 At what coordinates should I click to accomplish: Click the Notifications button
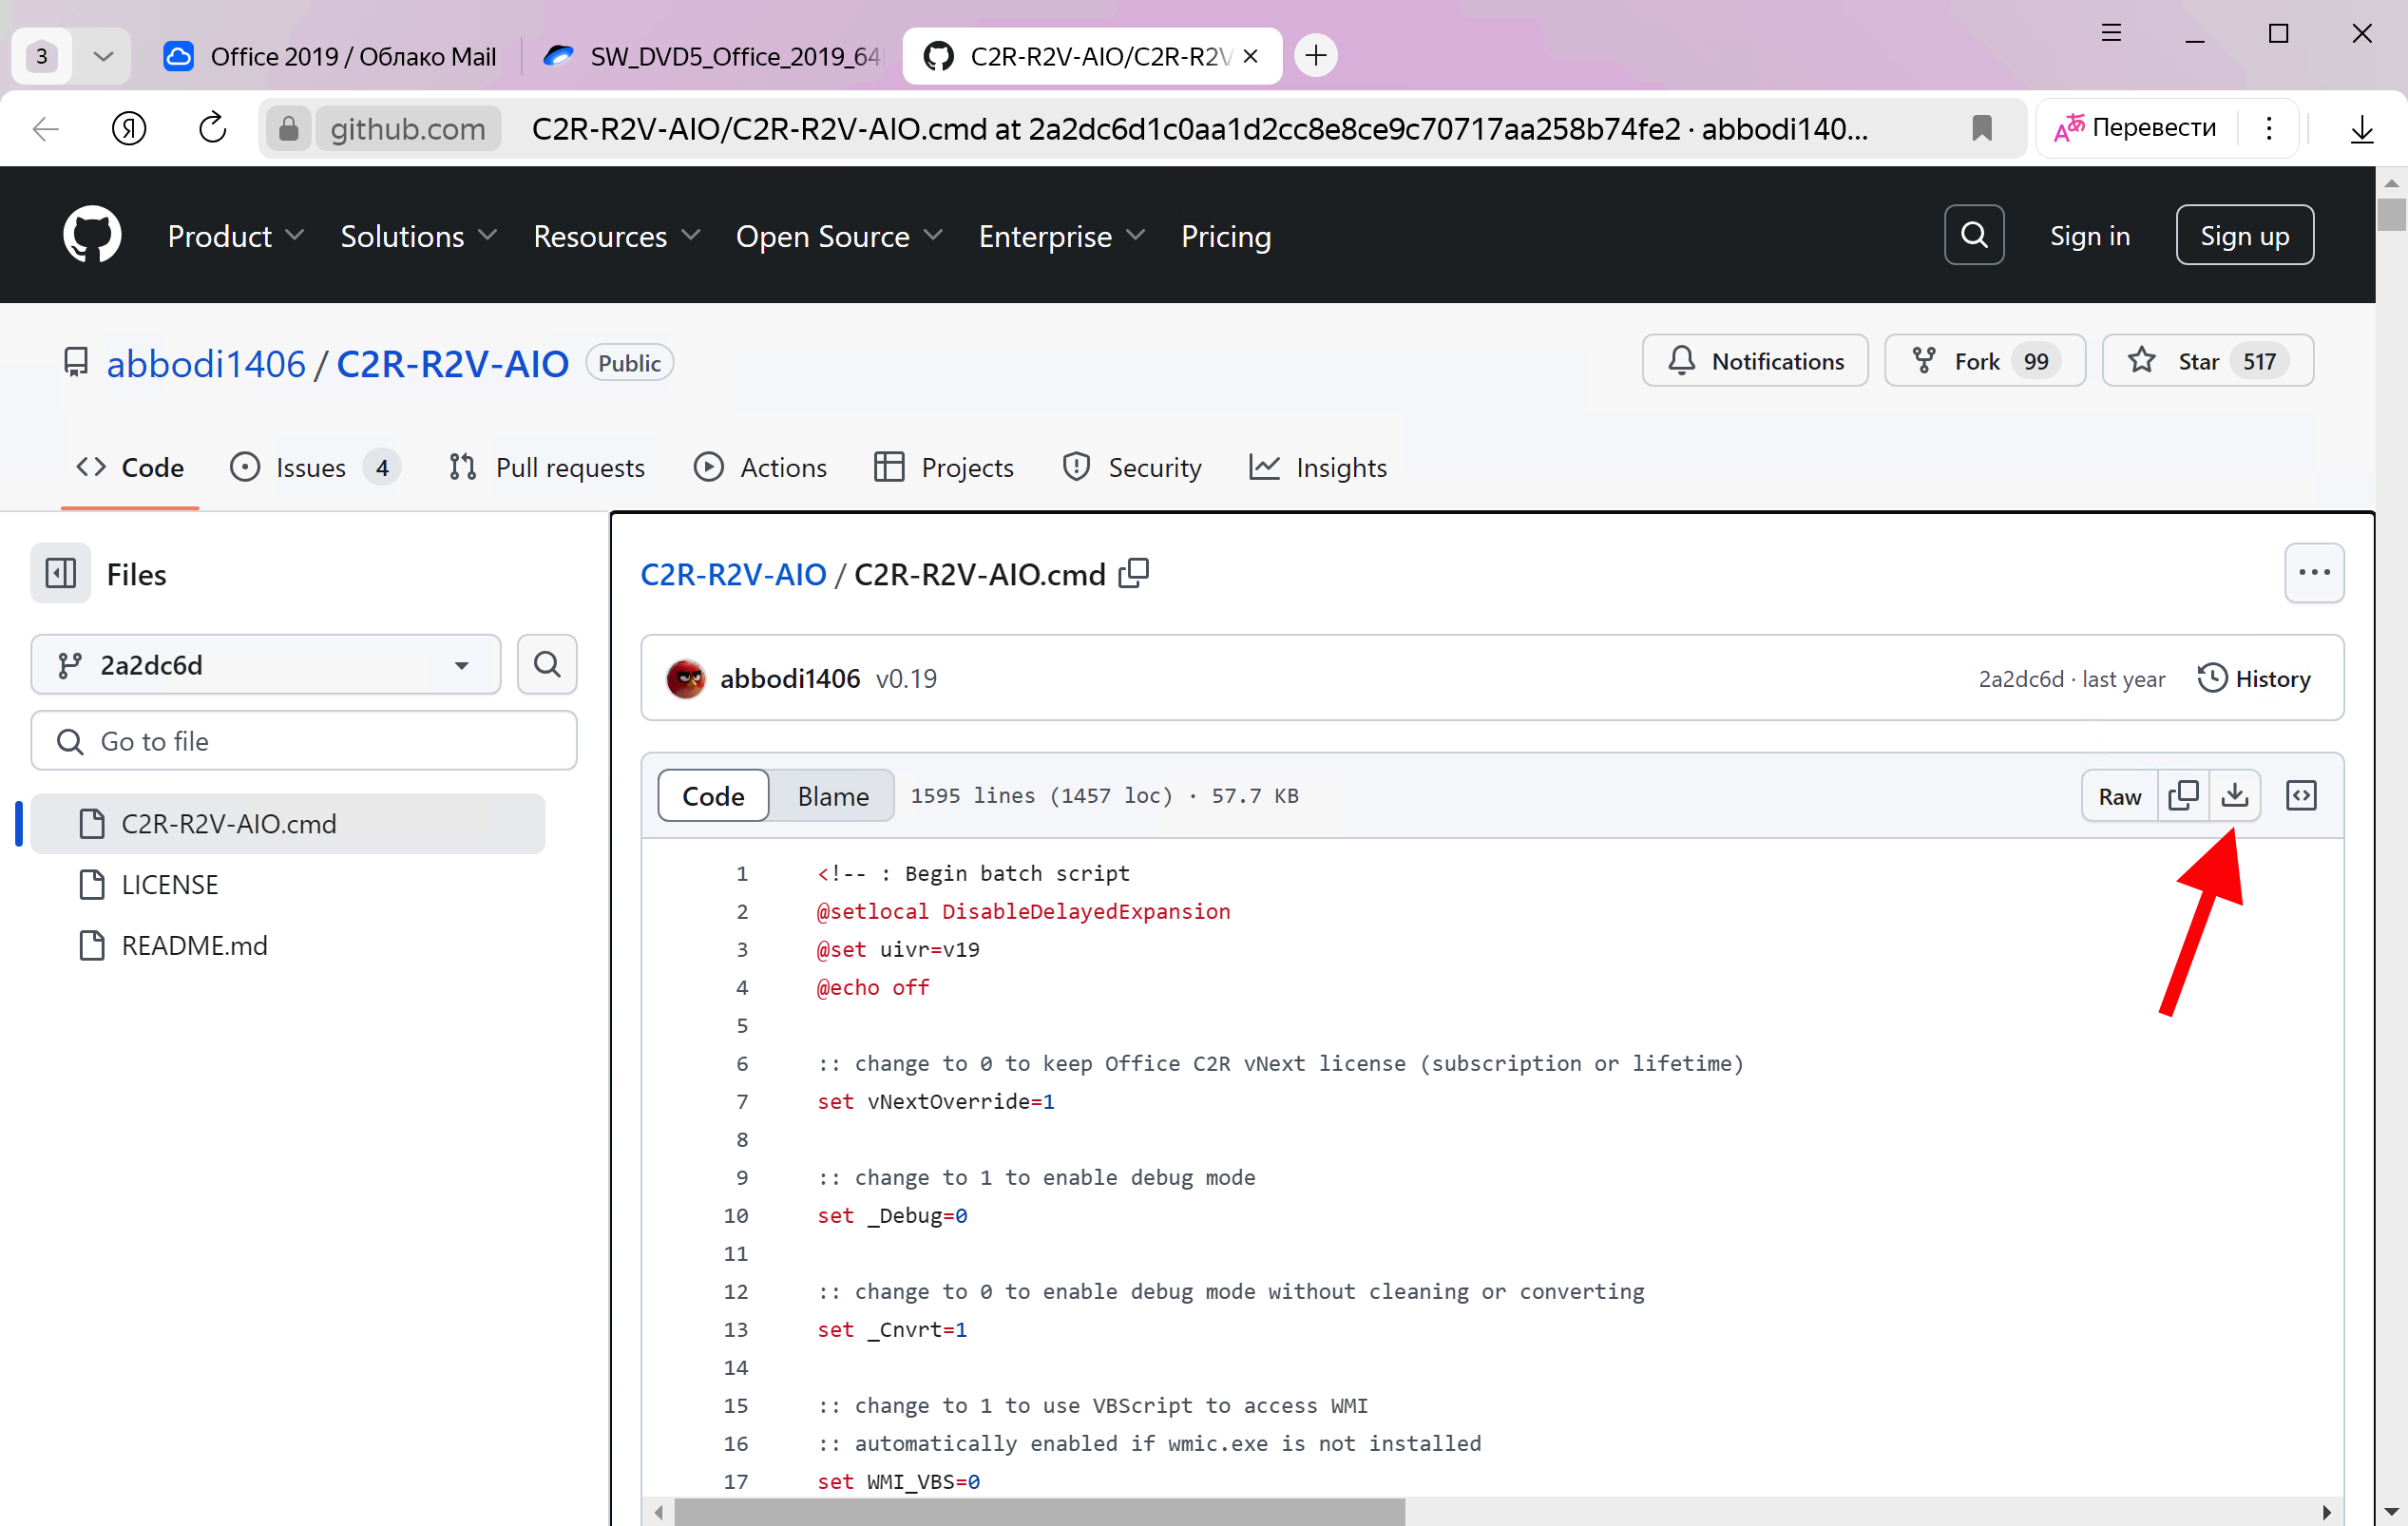(1755, 360)
